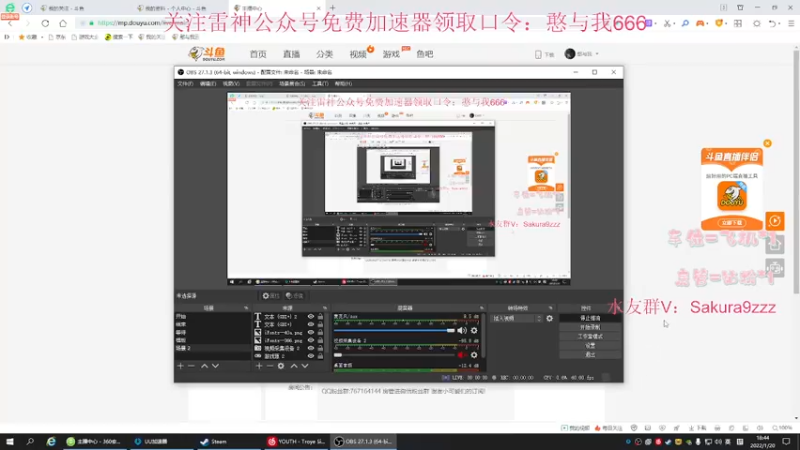Open the Scene Collection menu in OBS
Screen dimensions: 800x450
(x=292, y=84)
